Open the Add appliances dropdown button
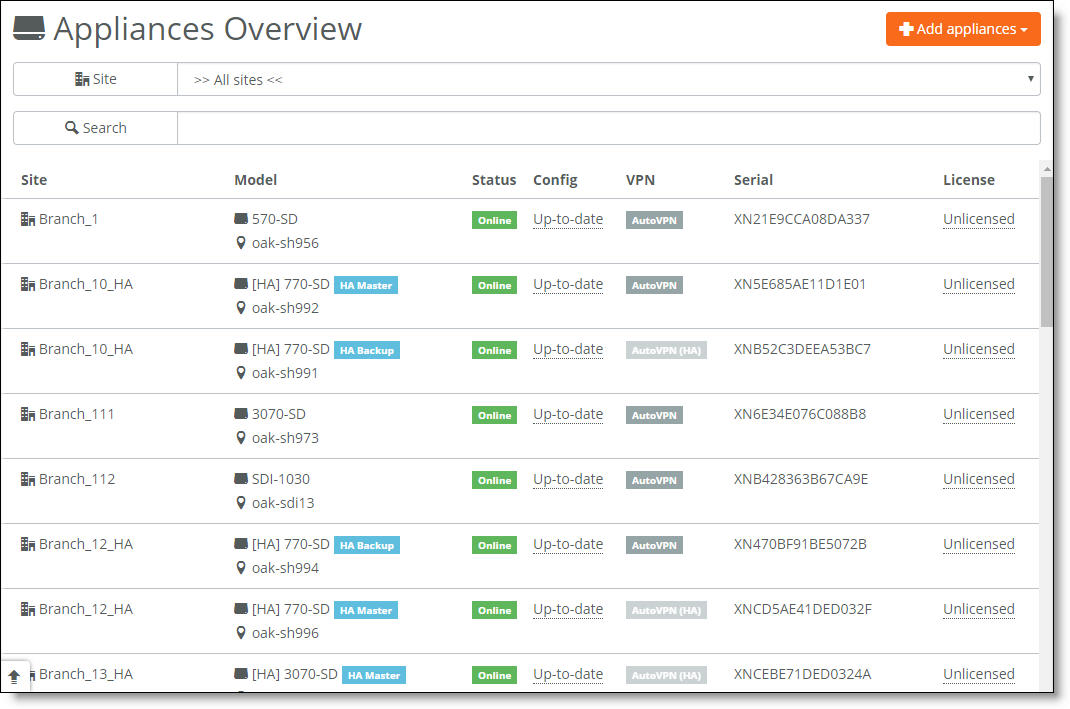1070x709 pixels. [x=963, y=29]
